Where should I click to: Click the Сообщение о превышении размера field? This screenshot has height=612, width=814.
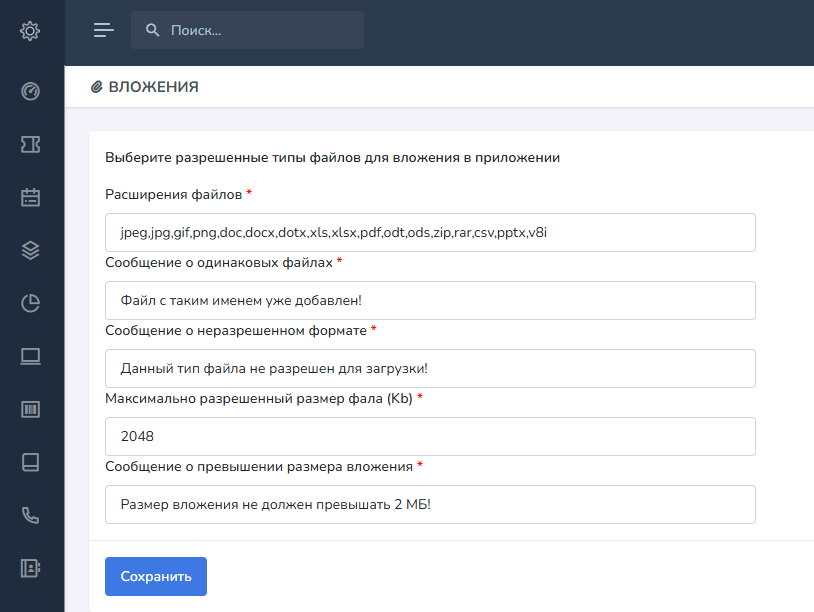[x=430, y=504]
